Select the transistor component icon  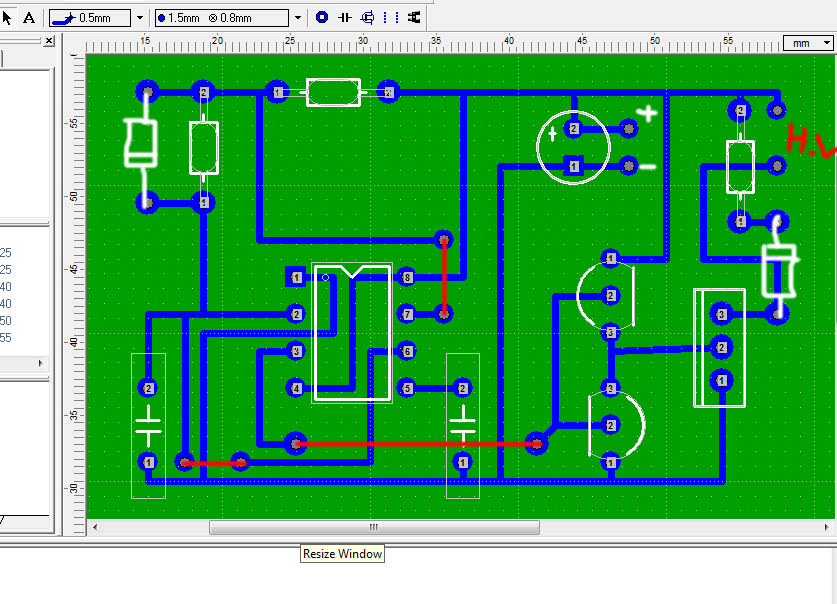click(x=367, y=18)
